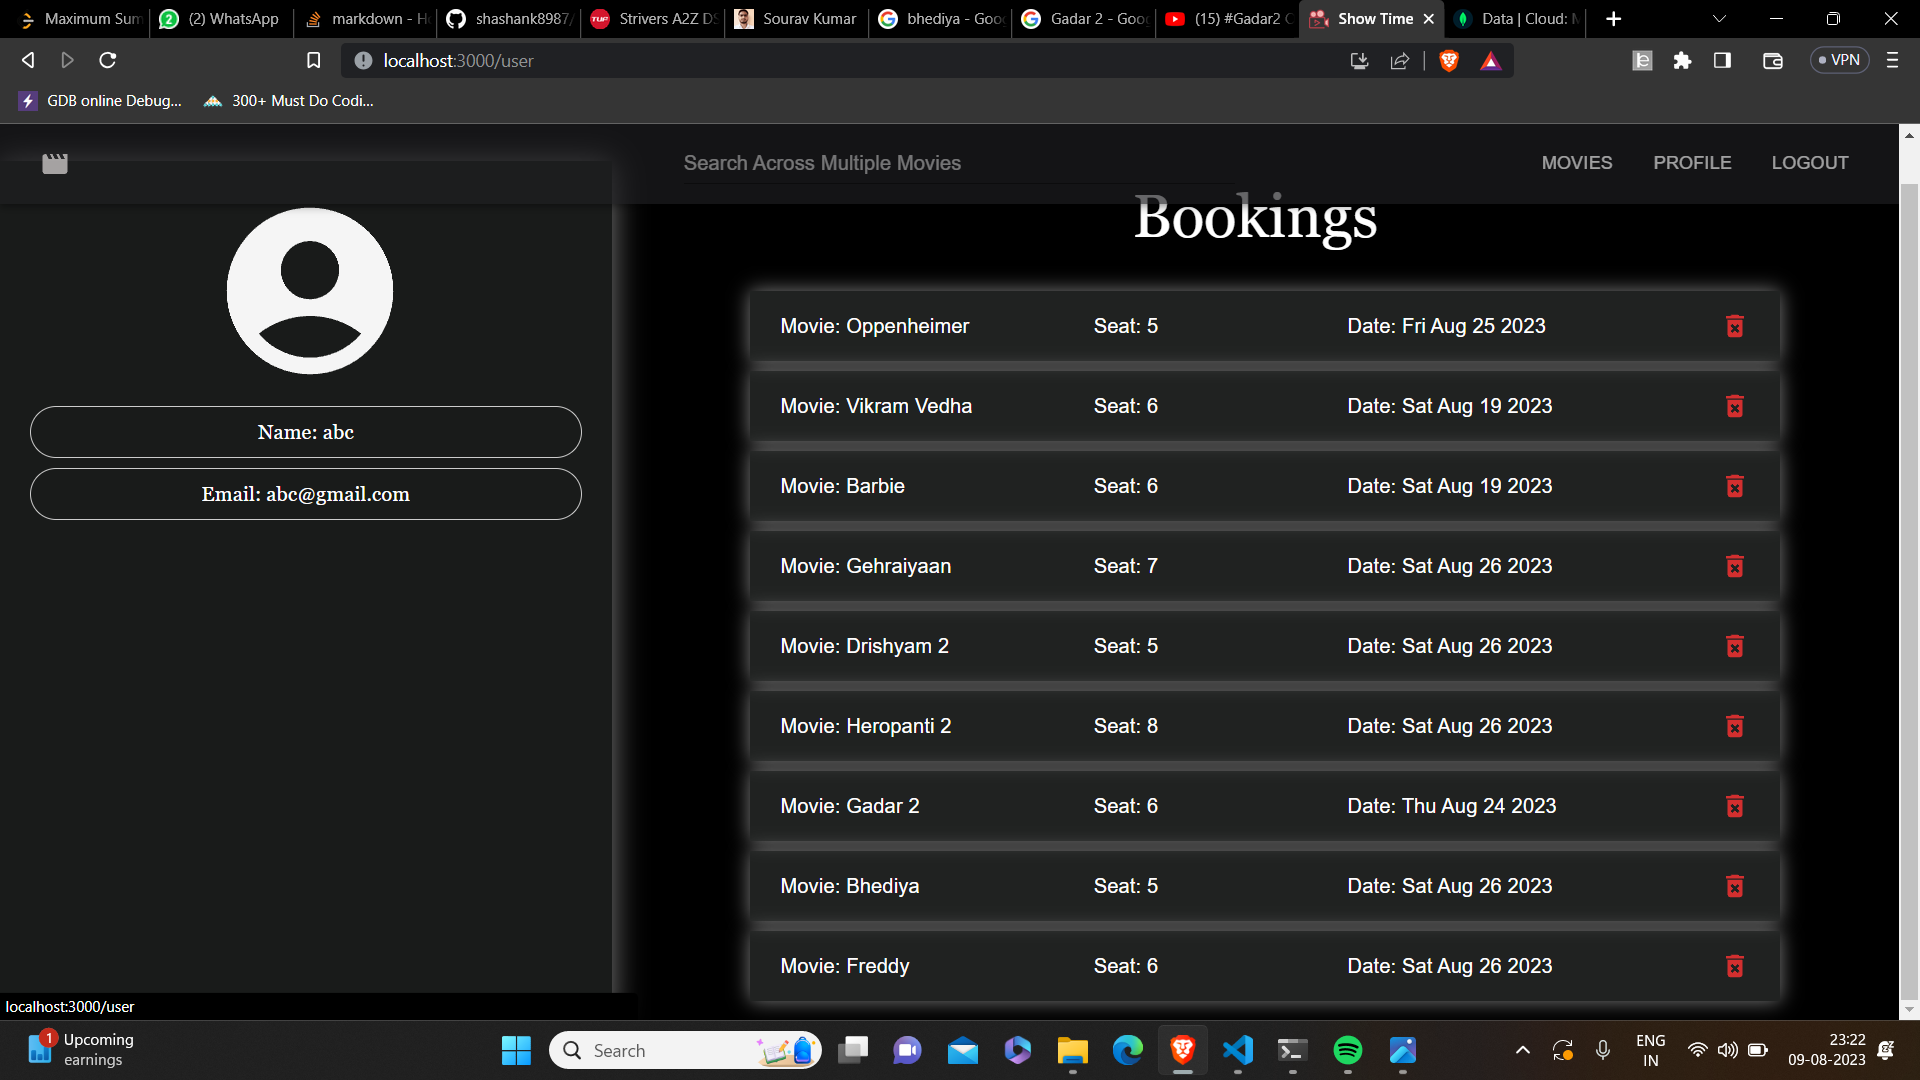Click the clapperboard logo icon
1920x1080 pixels.
(55, 163)
